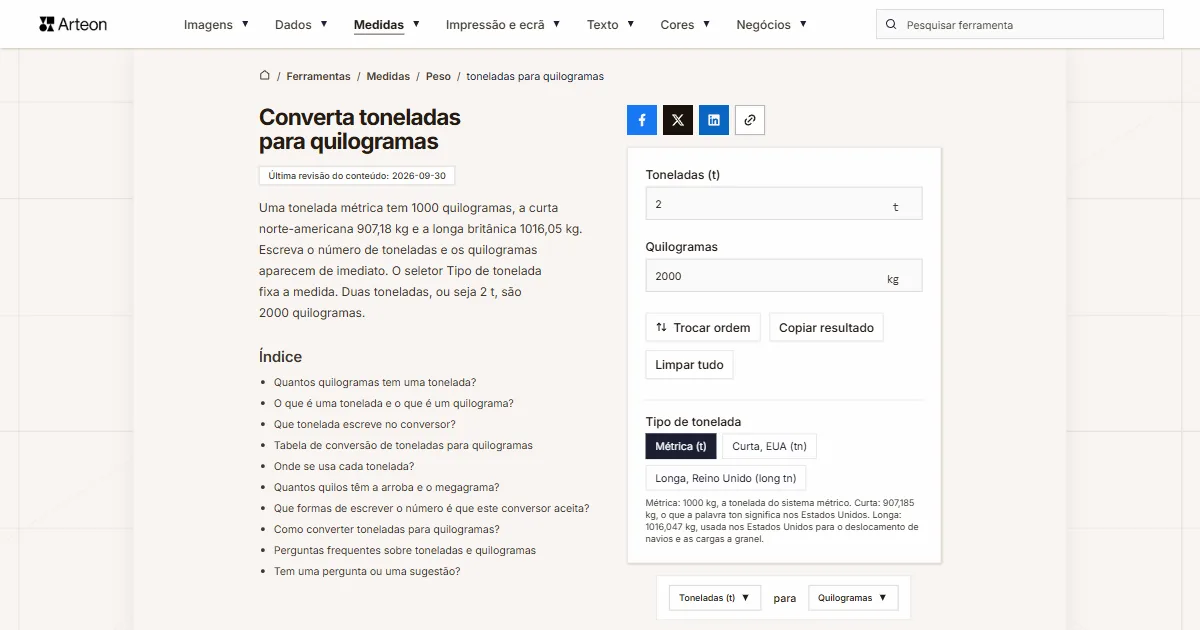Select Curta, EUA (tn) tonne type

[x=770, y=446]
